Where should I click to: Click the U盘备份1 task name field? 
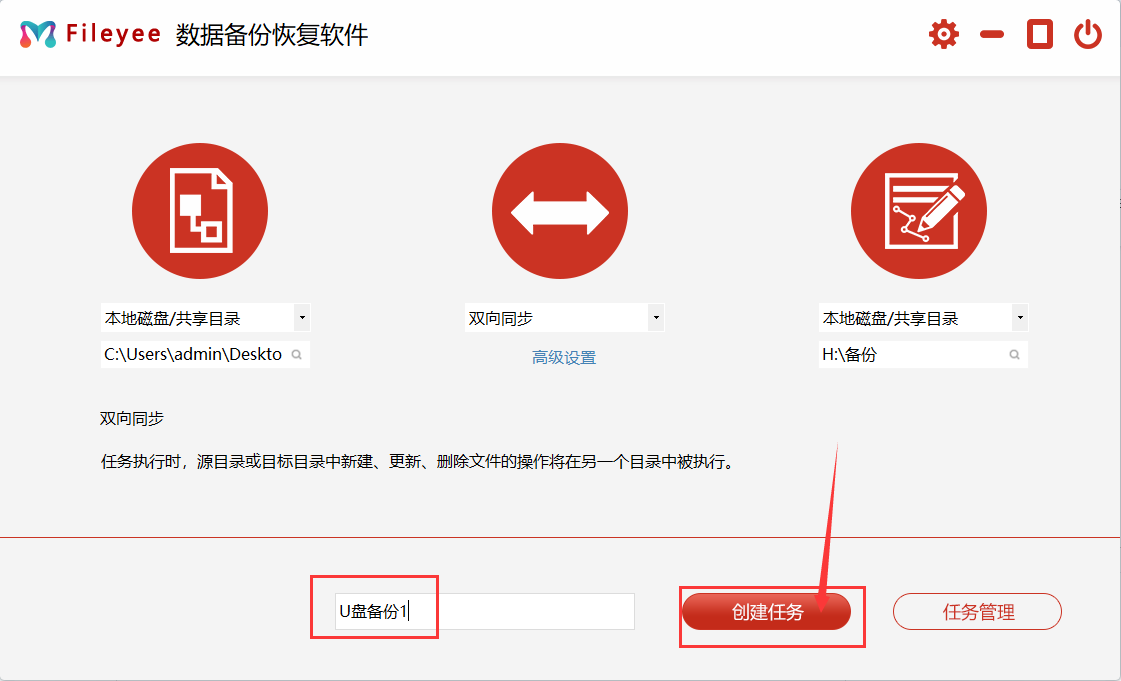point(484,612)
